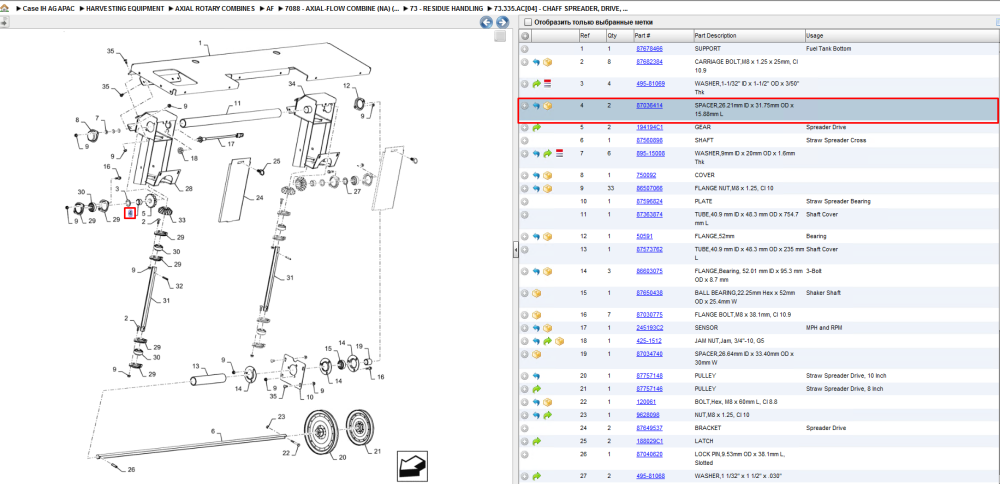Collapse the panel with the divider arrow

515,251
